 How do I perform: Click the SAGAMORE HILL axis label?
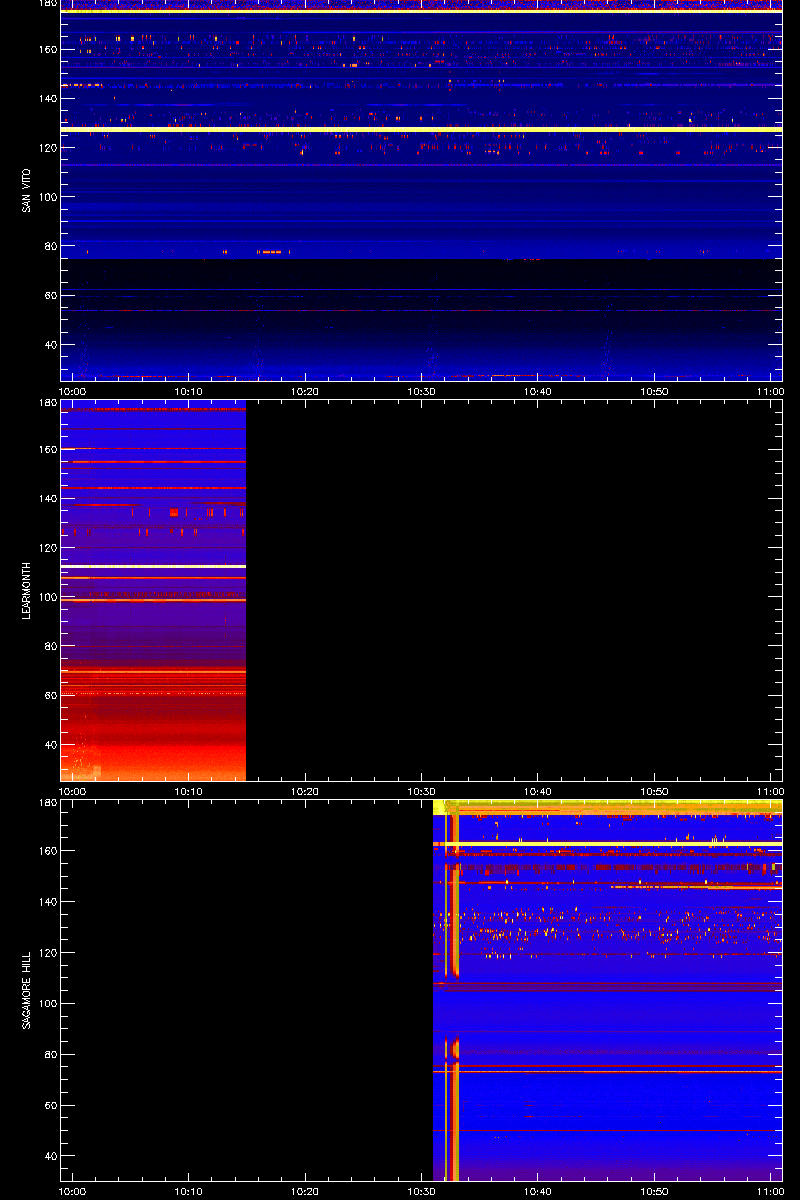click(27, 989)
